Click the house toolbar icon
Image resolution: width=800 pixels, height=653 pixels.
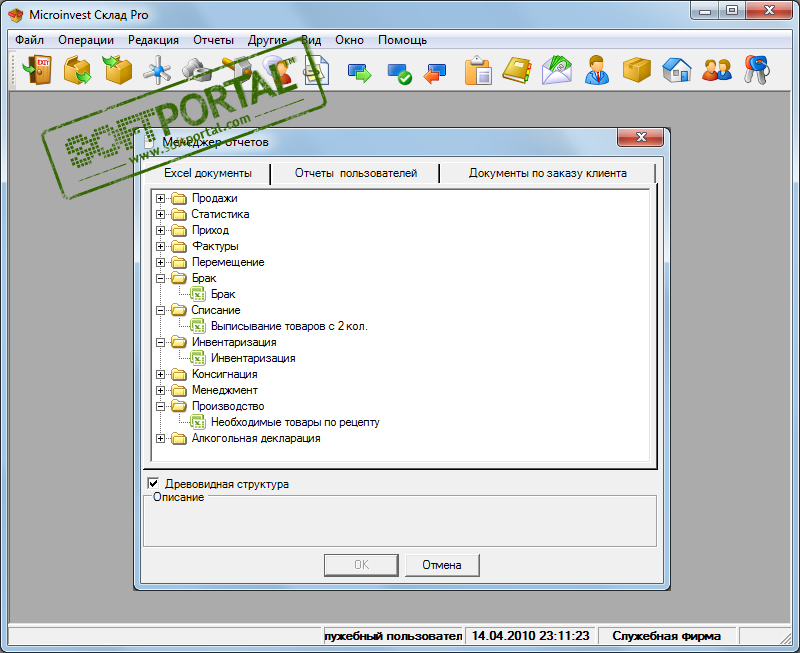pos(677,70)
